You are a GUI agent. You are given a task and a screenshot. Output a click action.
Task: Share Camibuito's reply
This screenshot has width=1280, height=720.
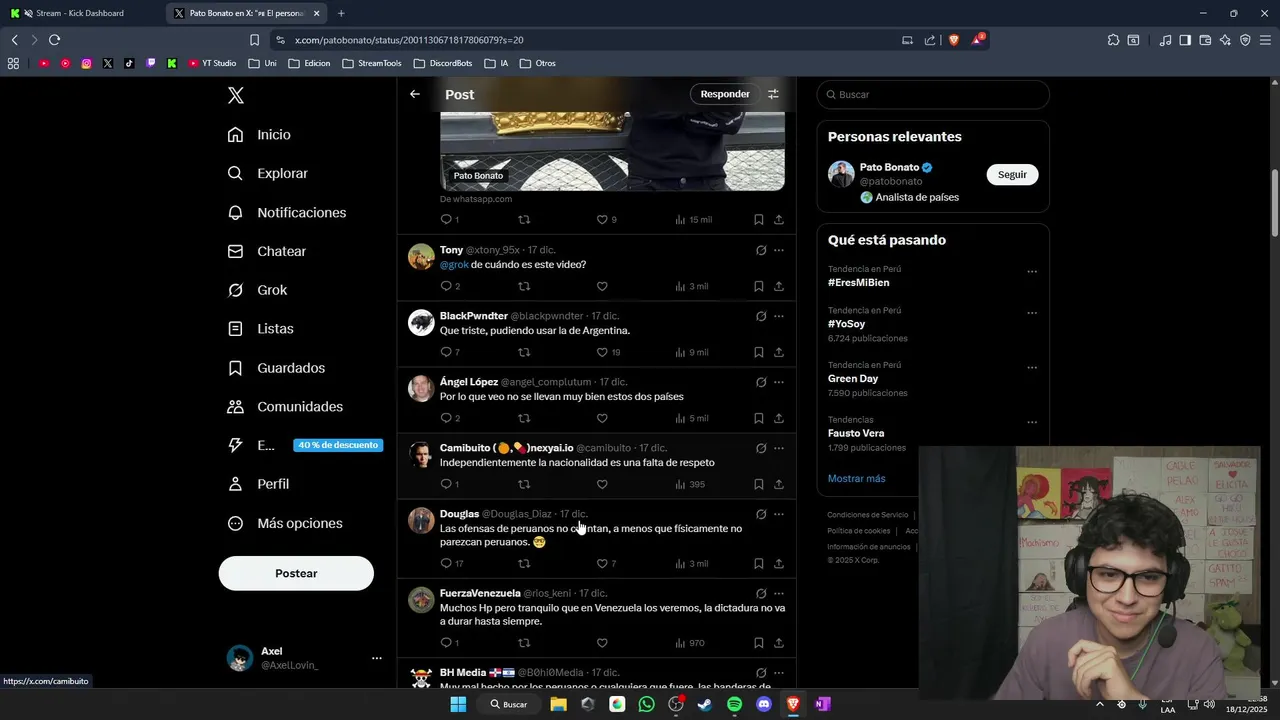(x=779, y=484)
